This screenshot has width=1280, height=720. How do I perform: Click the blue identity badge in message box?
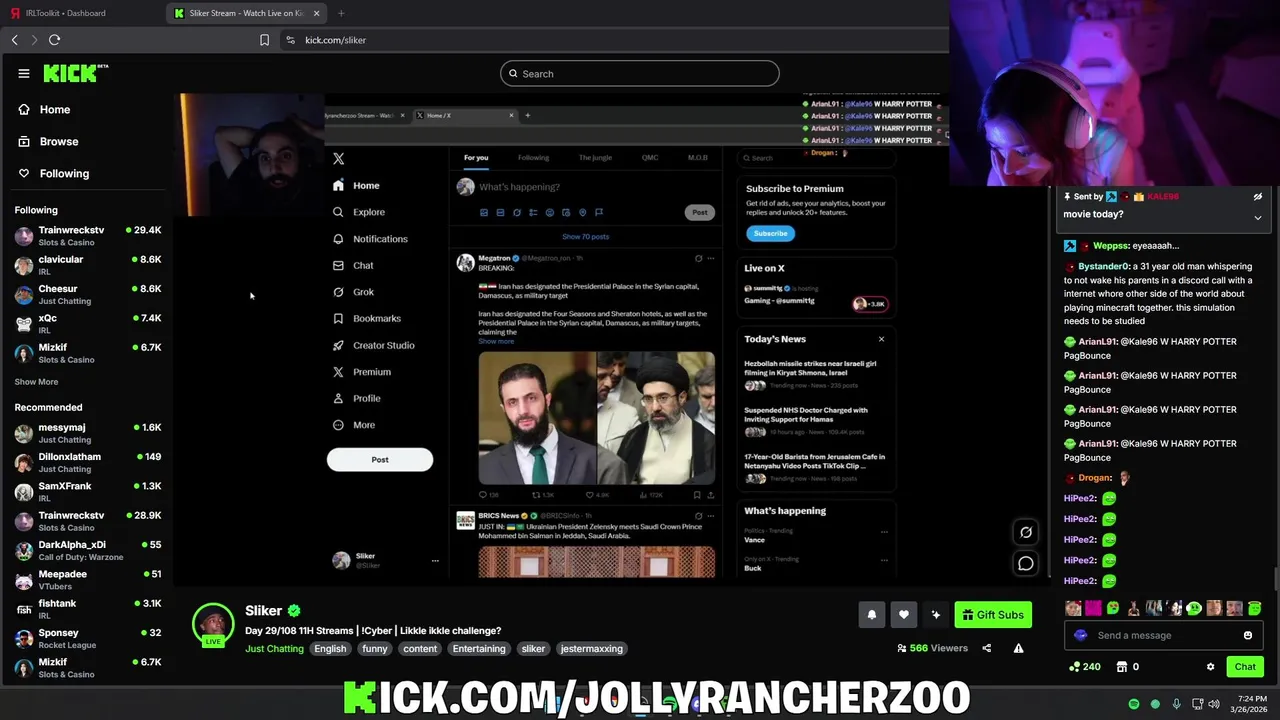point(1080,635)
